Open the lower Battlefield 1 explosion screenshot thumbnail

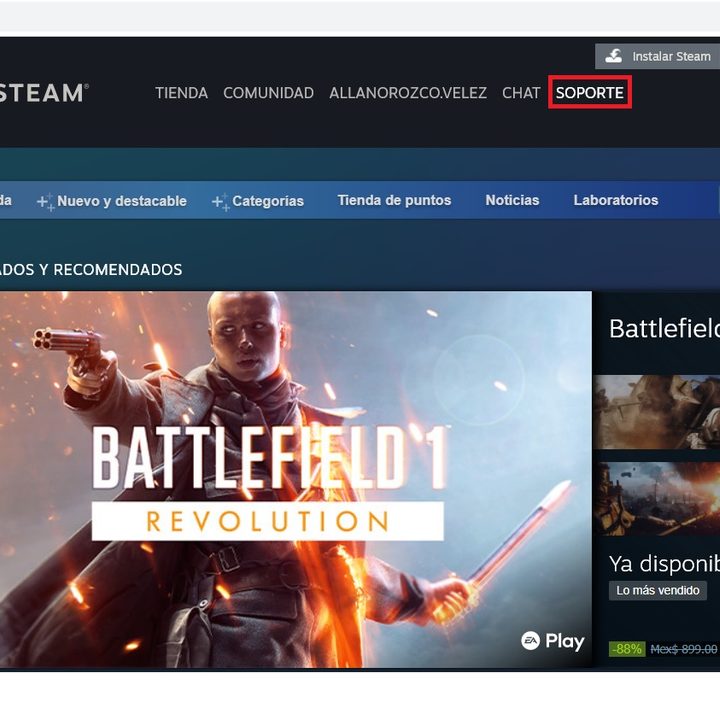click(x=657, y=499)
